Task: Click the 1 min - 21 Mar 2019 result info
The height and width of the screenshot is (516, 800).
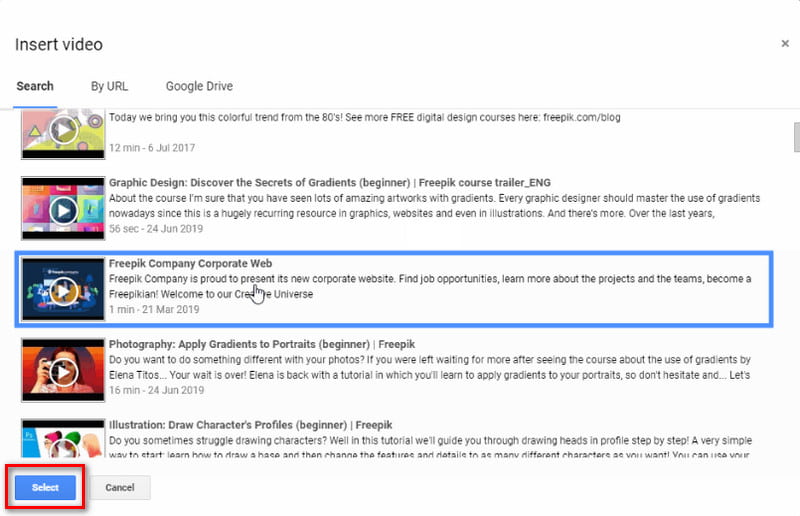Action: (x=154, y=309)
